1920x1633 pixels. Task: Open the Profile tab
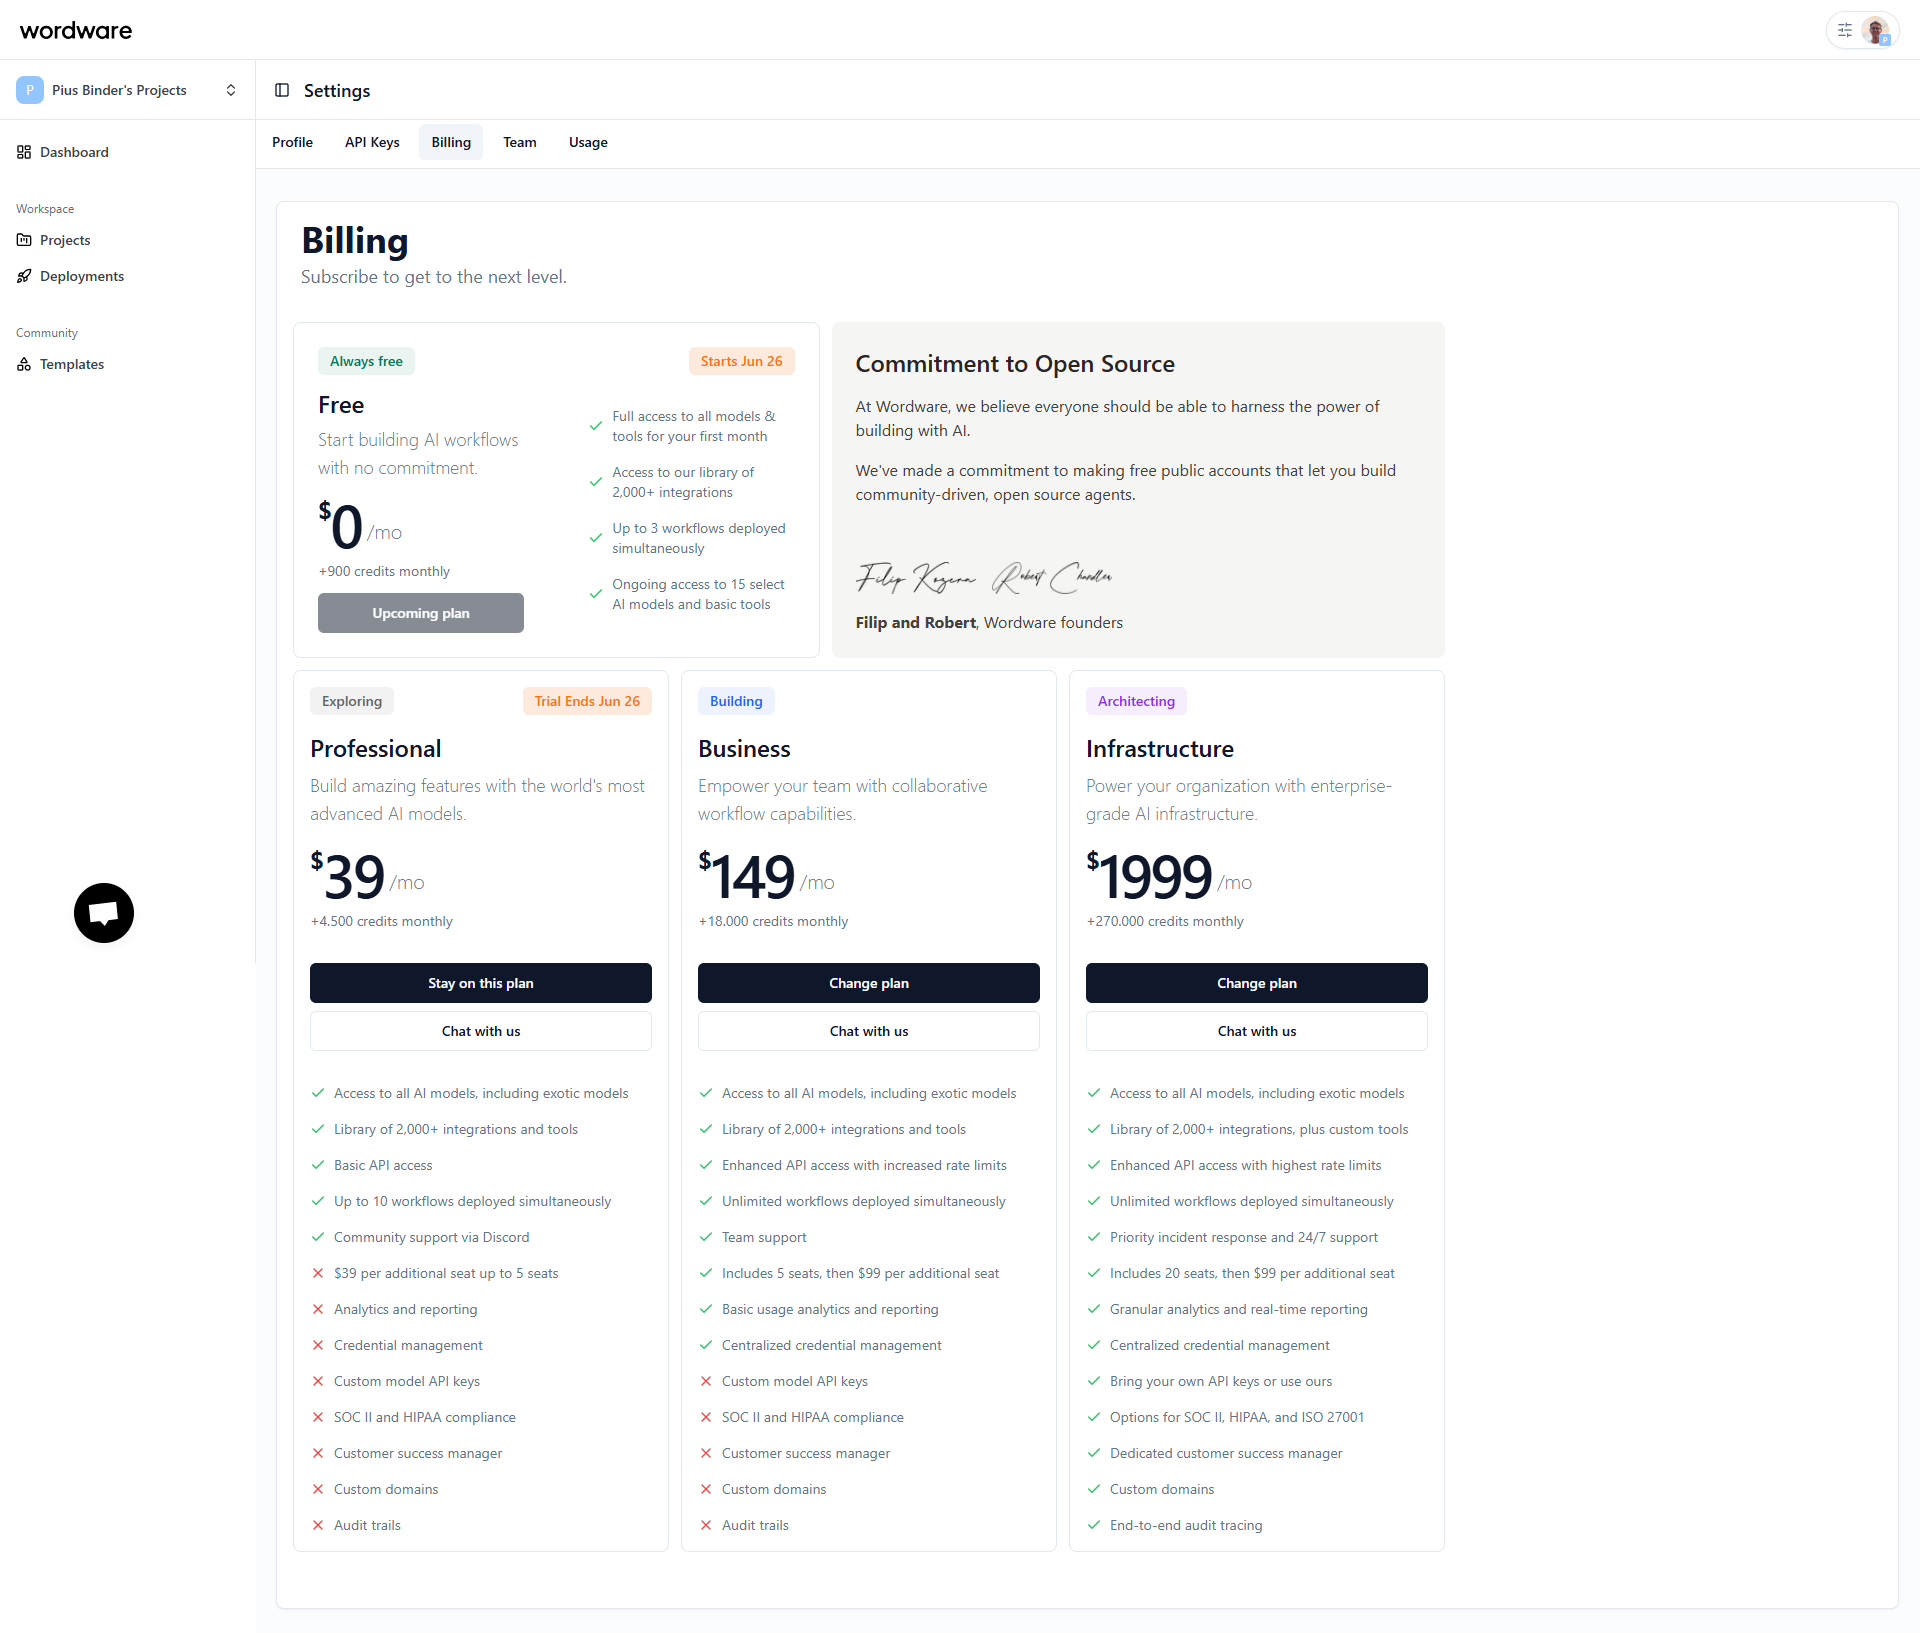click(292, 142)
